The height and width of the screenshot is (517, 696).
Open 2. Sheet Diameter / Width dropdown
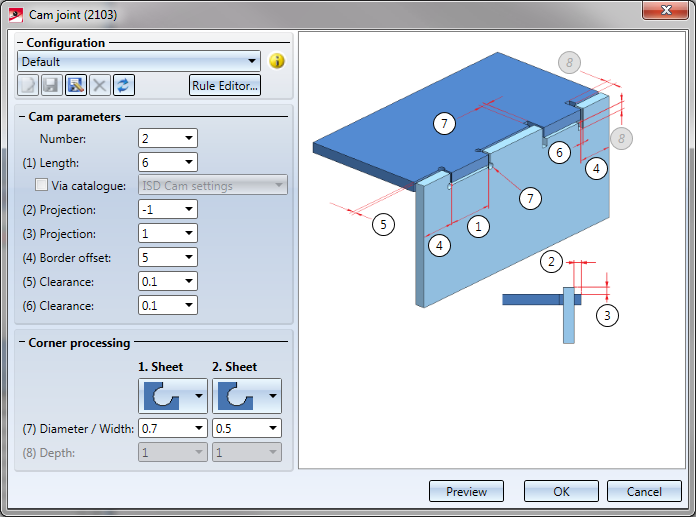pyautogui.click(x=247, y=428)
